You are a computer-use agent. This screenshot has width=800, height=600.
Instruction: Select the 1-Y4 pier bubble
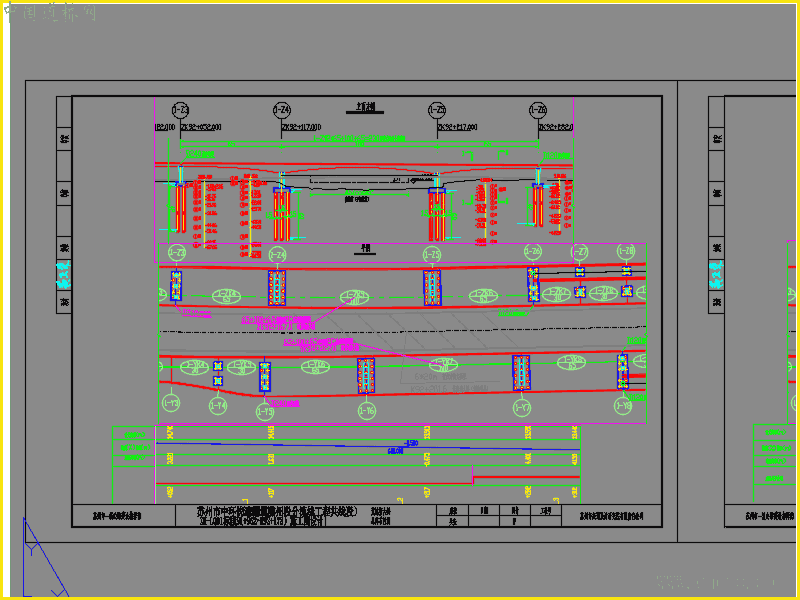click(x=218, y=406)
